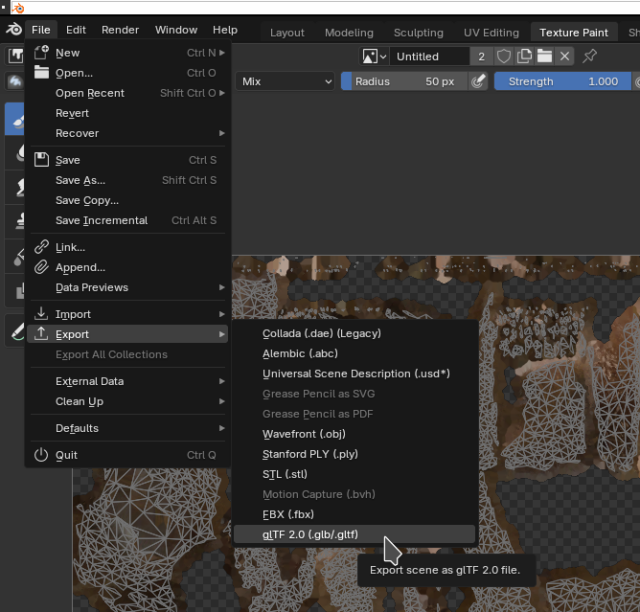The height and width of the screenshot is (612, 640).
Task: Toggle radius pen pressure icon
Action: point(478,81)
